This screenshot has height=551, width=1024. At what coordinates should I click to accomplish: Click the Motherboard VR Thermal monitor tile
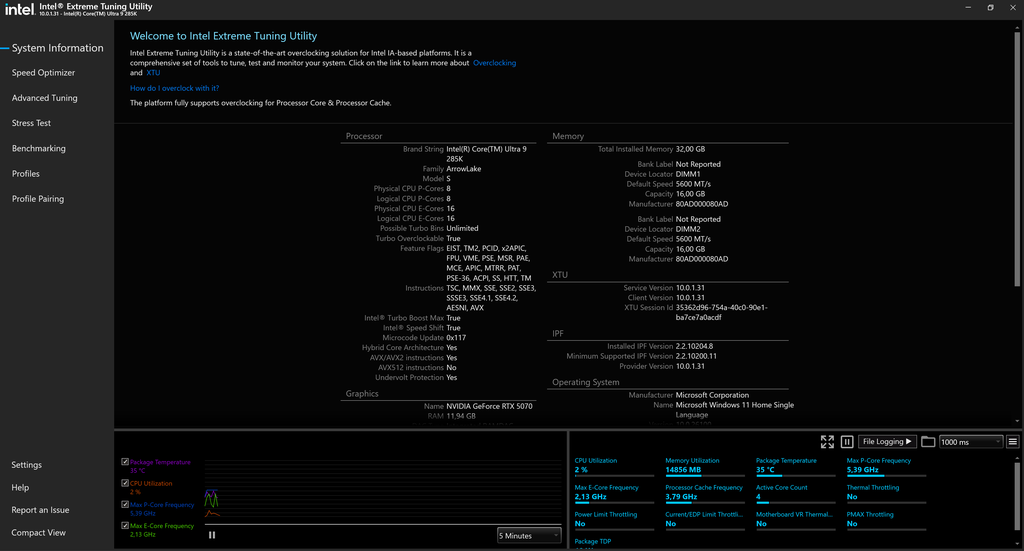pyautogui.click(x=795, y=520)
